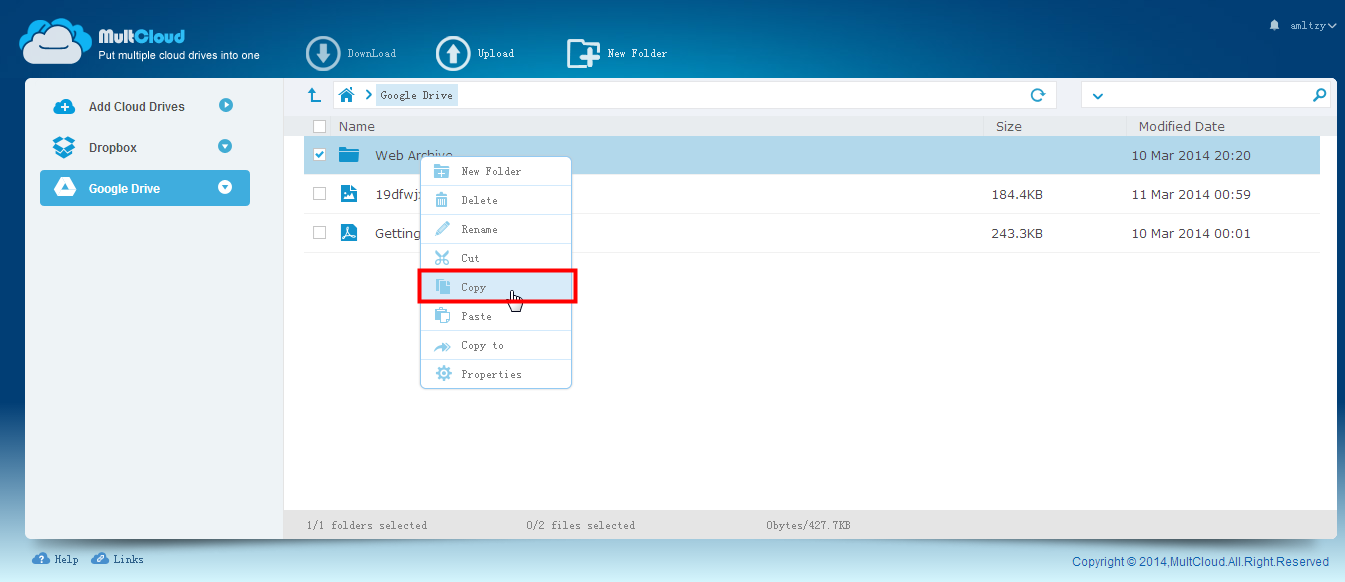
Task: Click the 243.3KB size value
Action: click(1017, 234)
